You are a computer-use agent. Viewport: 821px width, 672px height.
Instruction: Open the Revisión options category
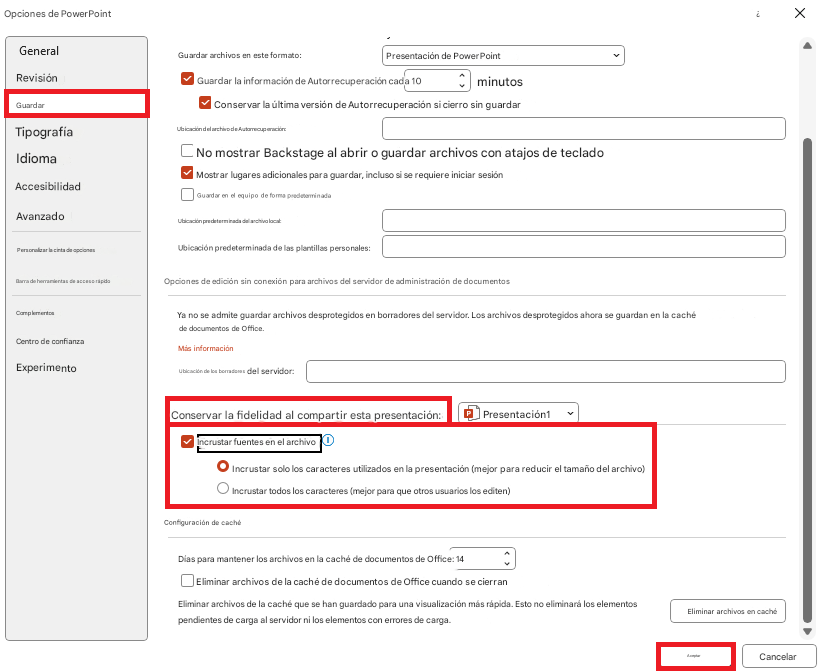pyautogui.click(x=37, y=78)
